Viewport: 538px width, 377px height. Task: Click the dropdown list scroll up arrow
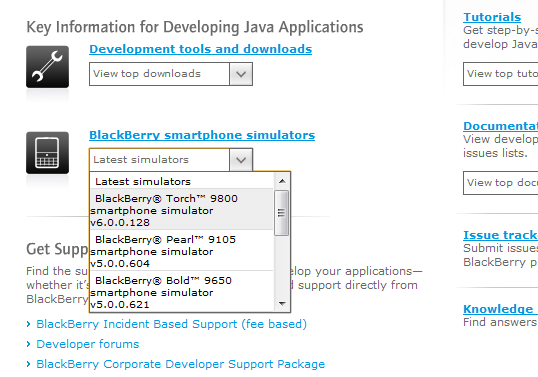click(282, 181)
